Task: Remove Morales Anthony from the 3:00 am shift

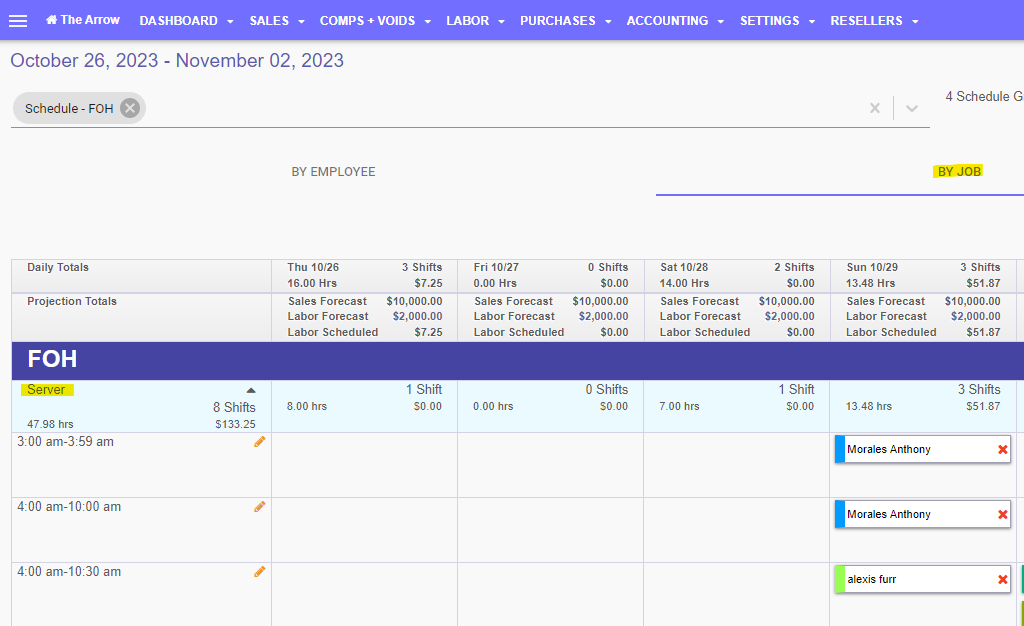Action: (x=1002, y=449)
